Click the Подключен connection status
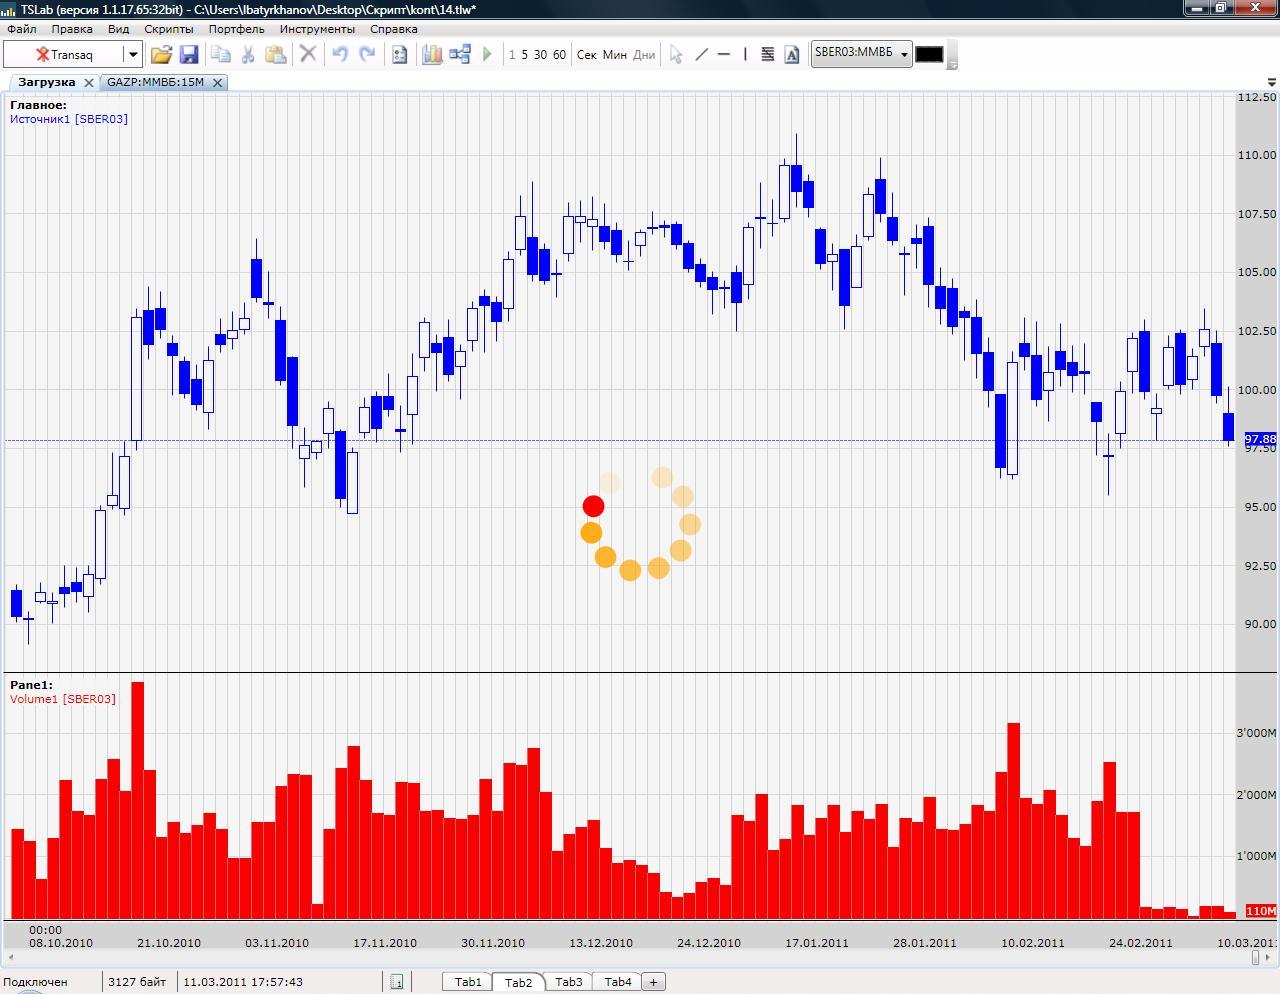1280x994 pixels. point(35,982)
